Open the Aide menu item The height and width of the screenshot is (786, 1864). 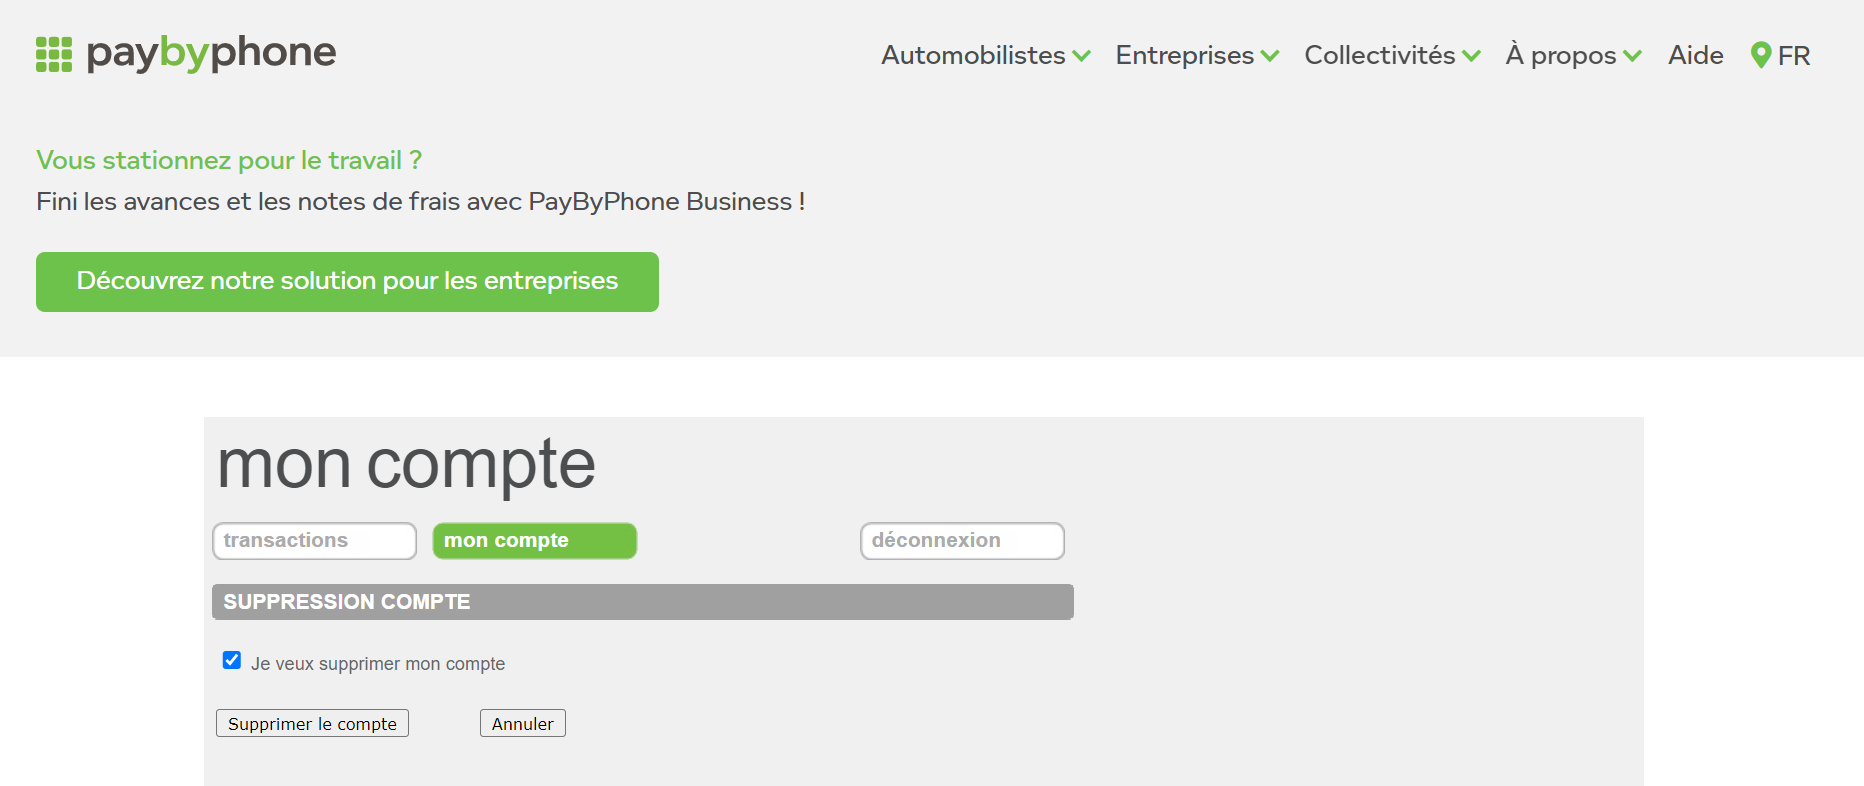pos(1696,55)
